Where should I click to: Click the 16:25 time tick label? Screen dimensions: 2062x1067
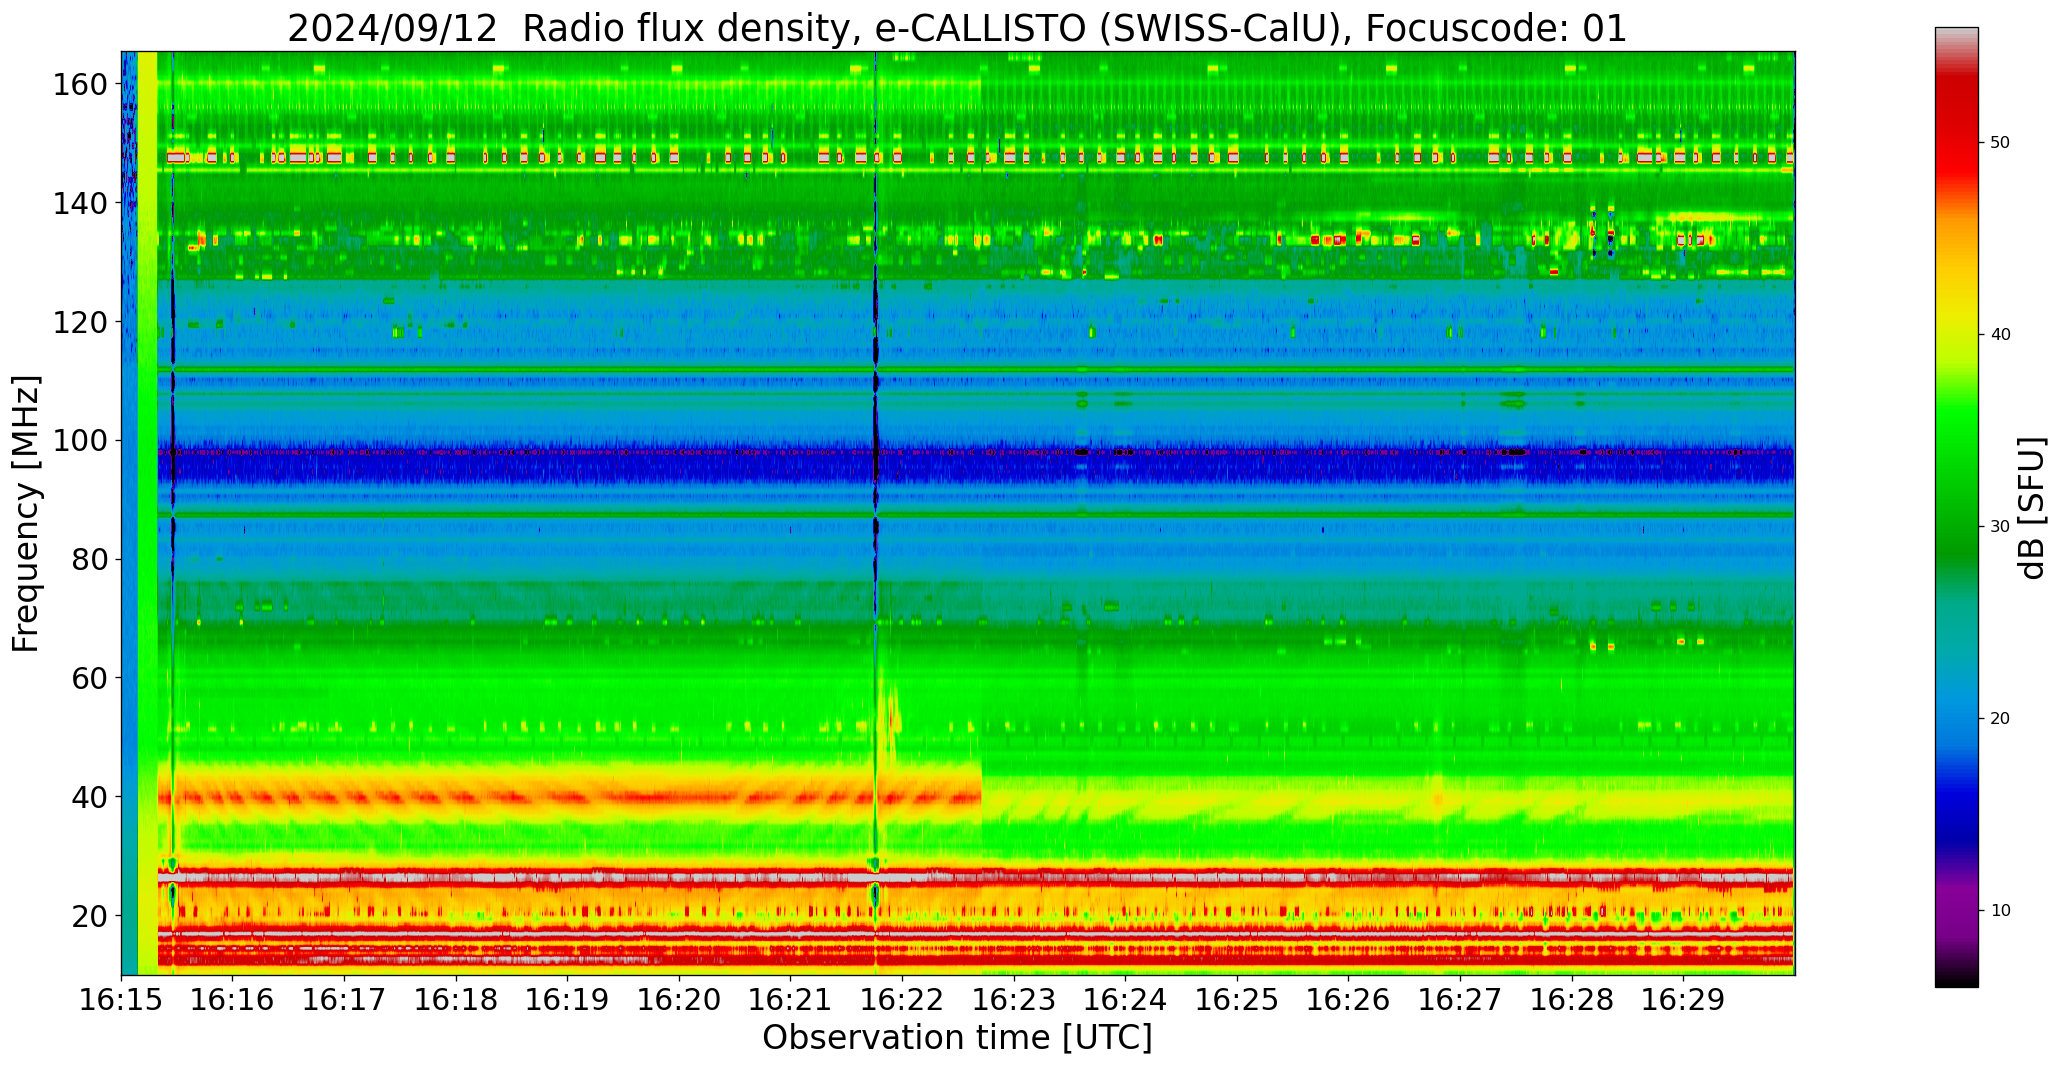pos(1237,999)
